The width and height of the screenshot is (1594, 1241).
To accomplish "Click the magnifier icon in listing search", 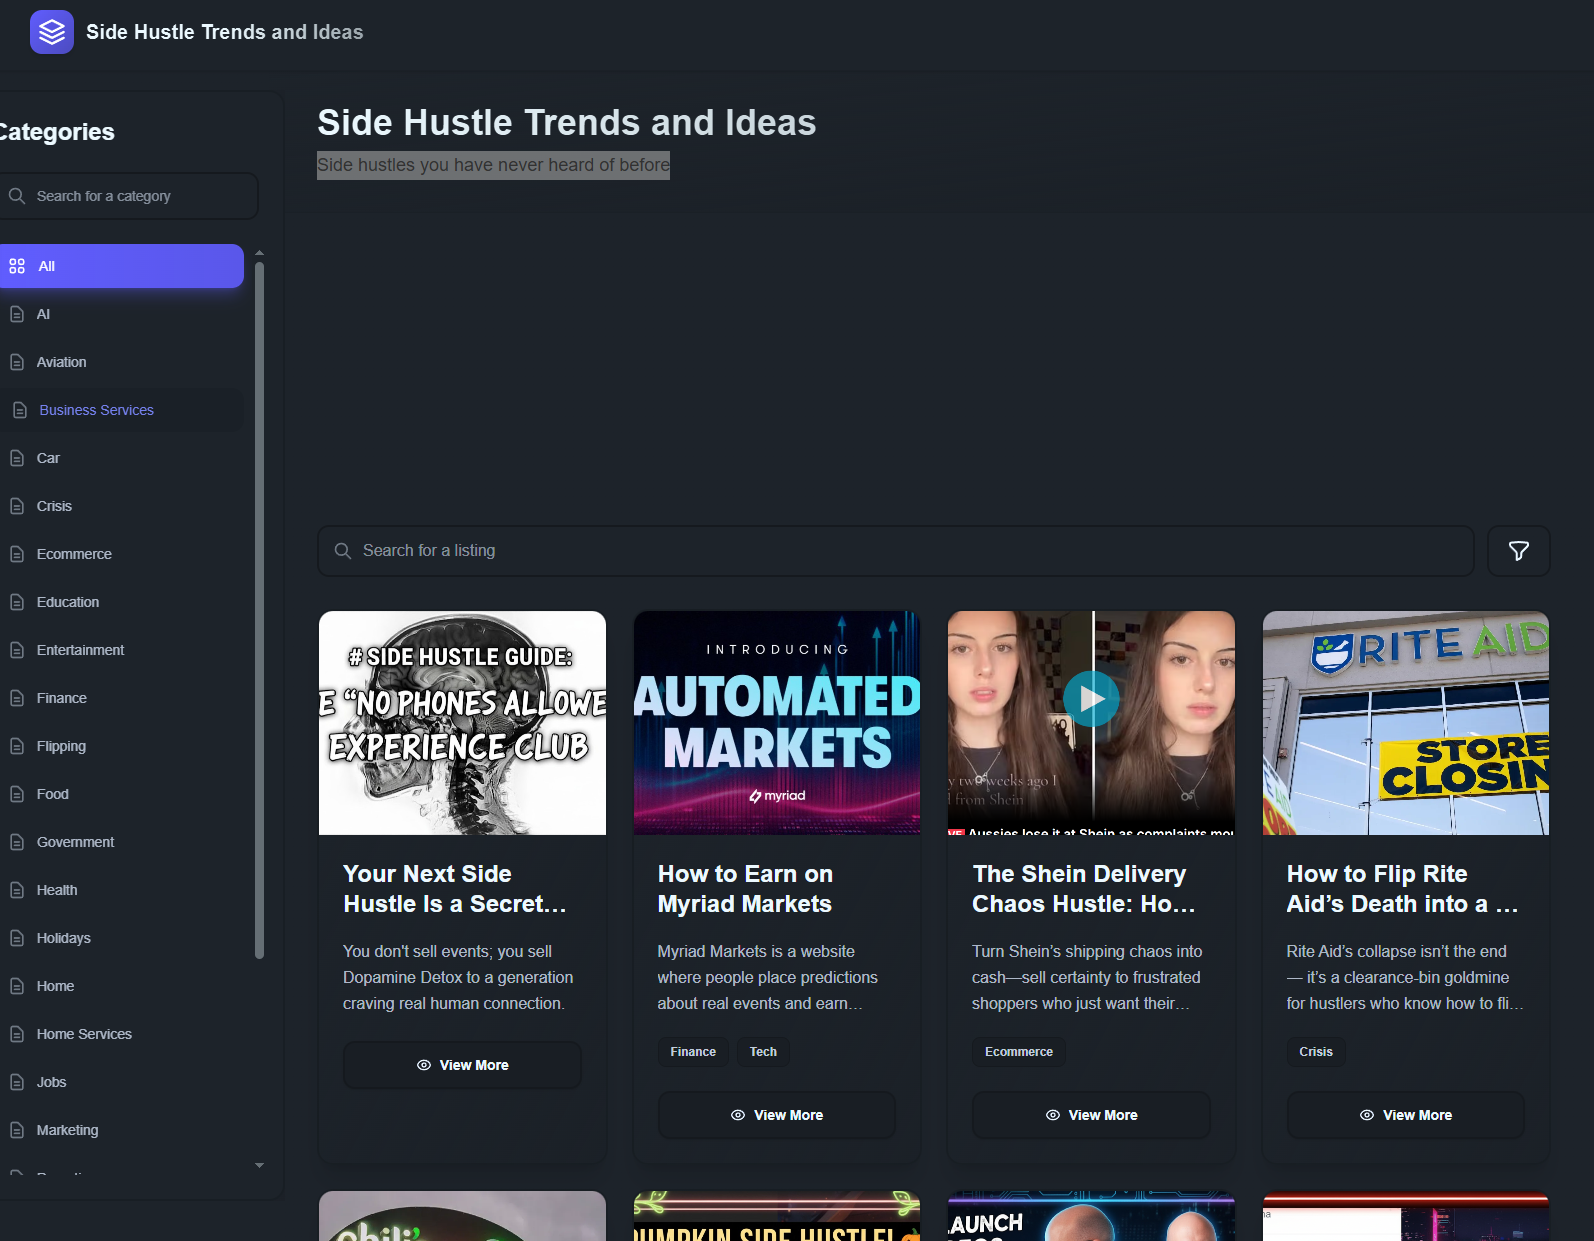I will tap(343, 551).
